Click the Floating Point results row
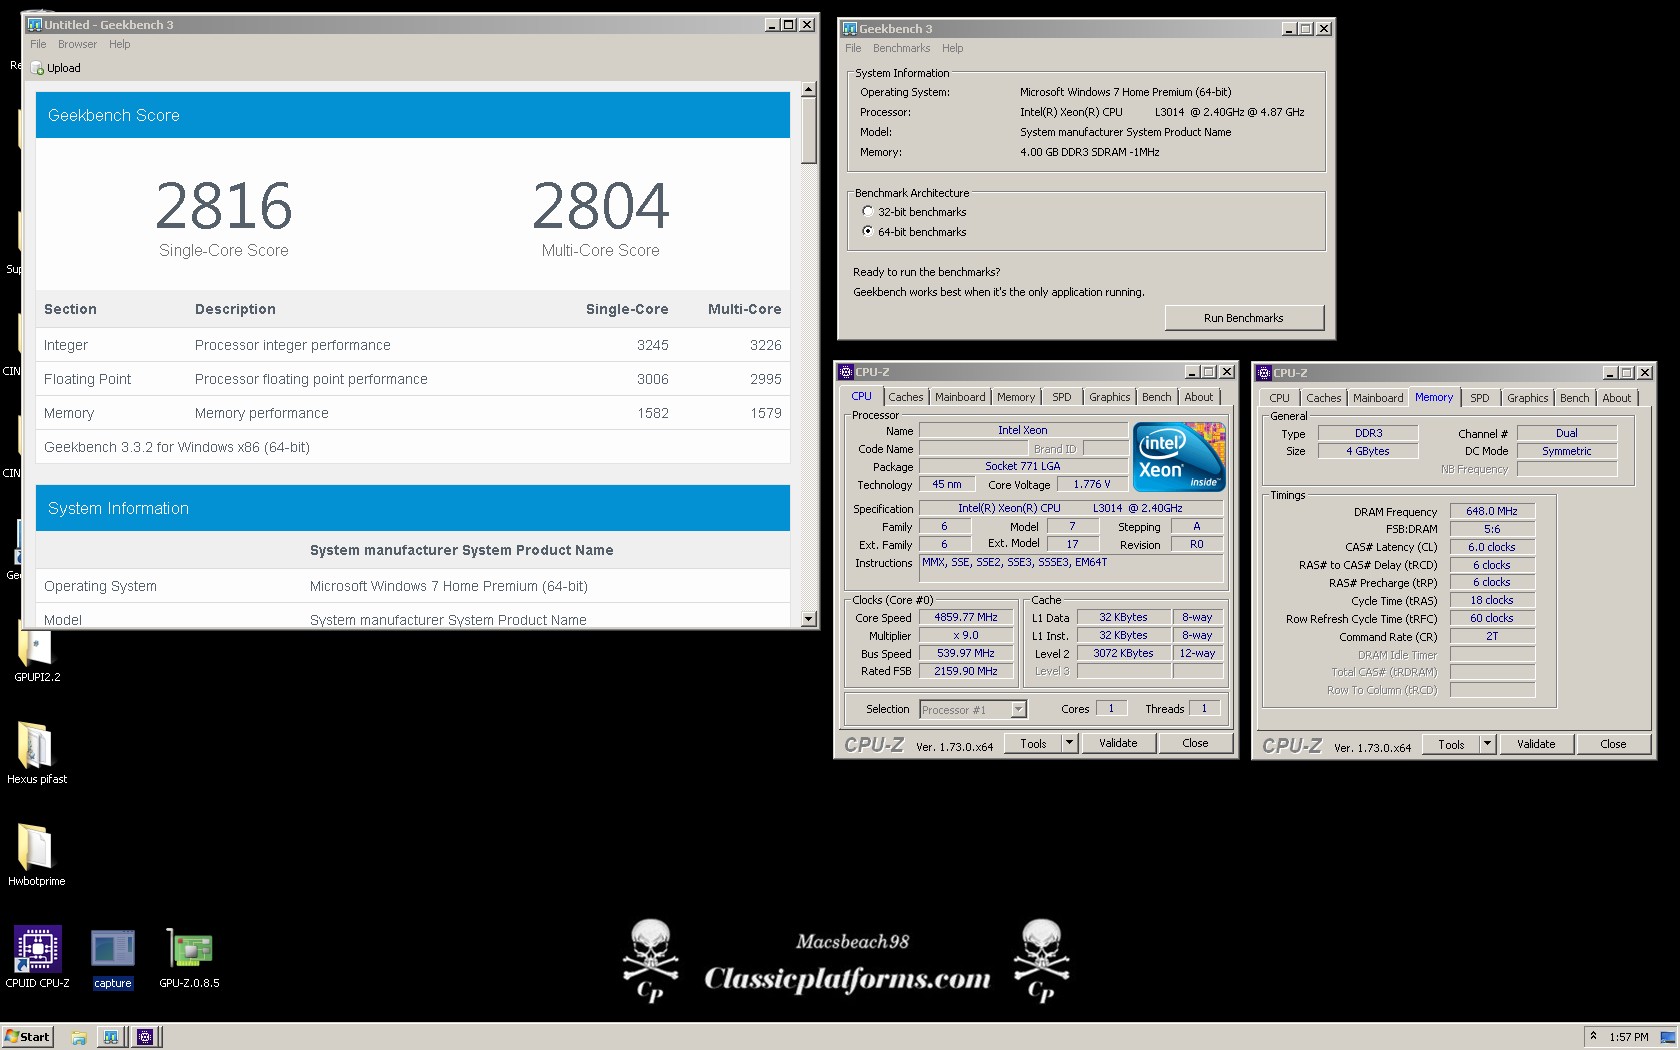 coord(413,379)
